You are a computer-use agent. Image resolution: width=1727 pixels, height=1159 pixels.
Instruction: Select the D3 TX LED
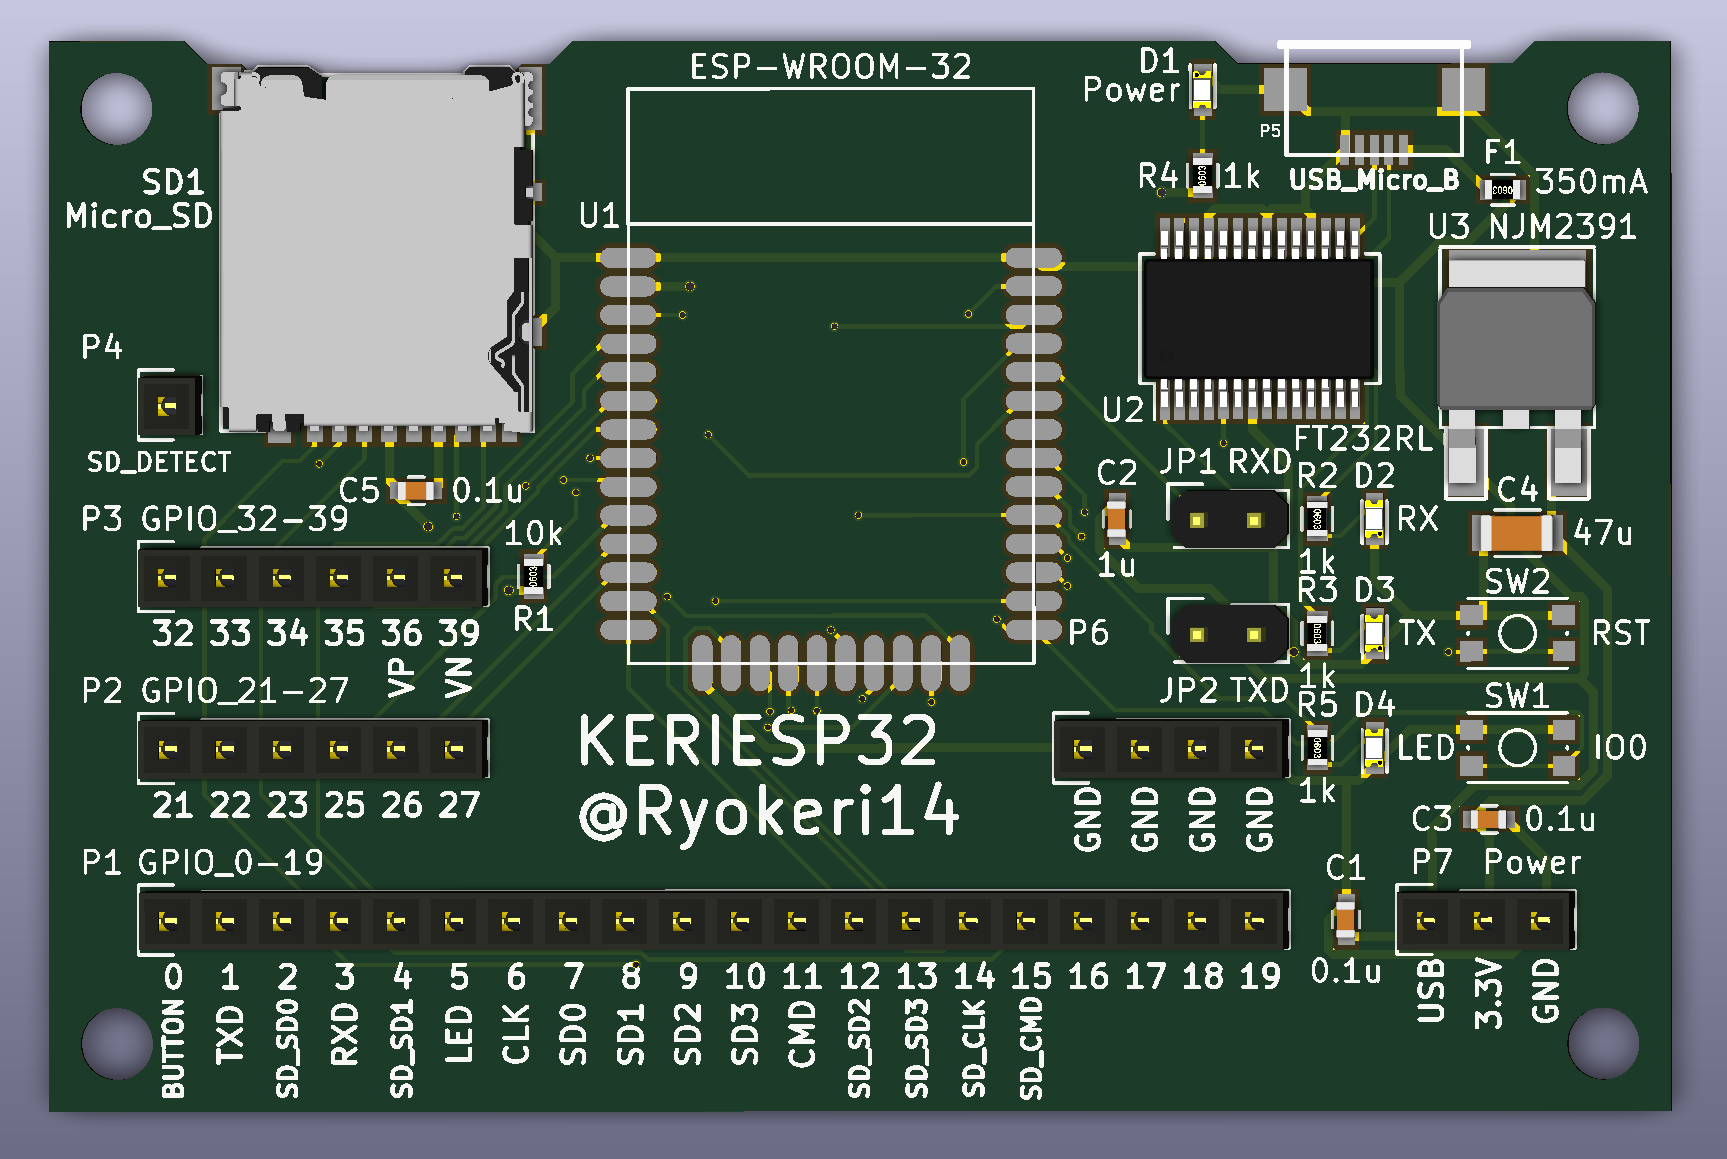1374,633
